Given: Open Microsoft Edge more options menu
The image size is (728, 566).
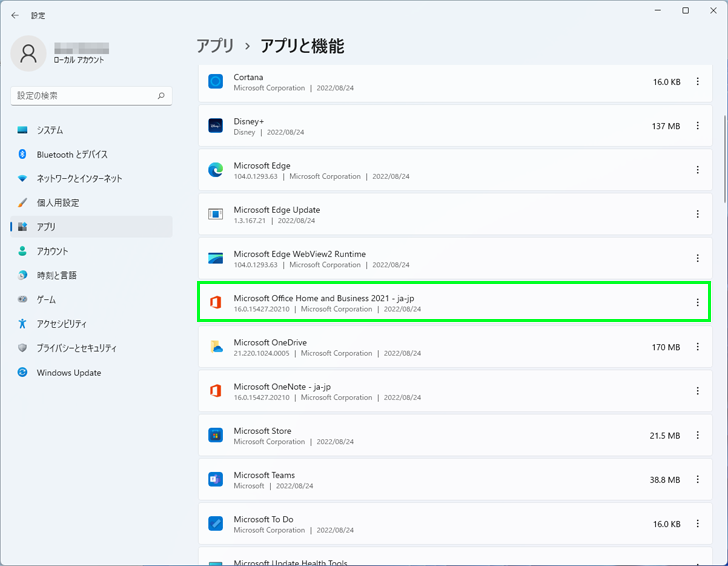Looking at the screenshot, I should click(x=697, y=170).
